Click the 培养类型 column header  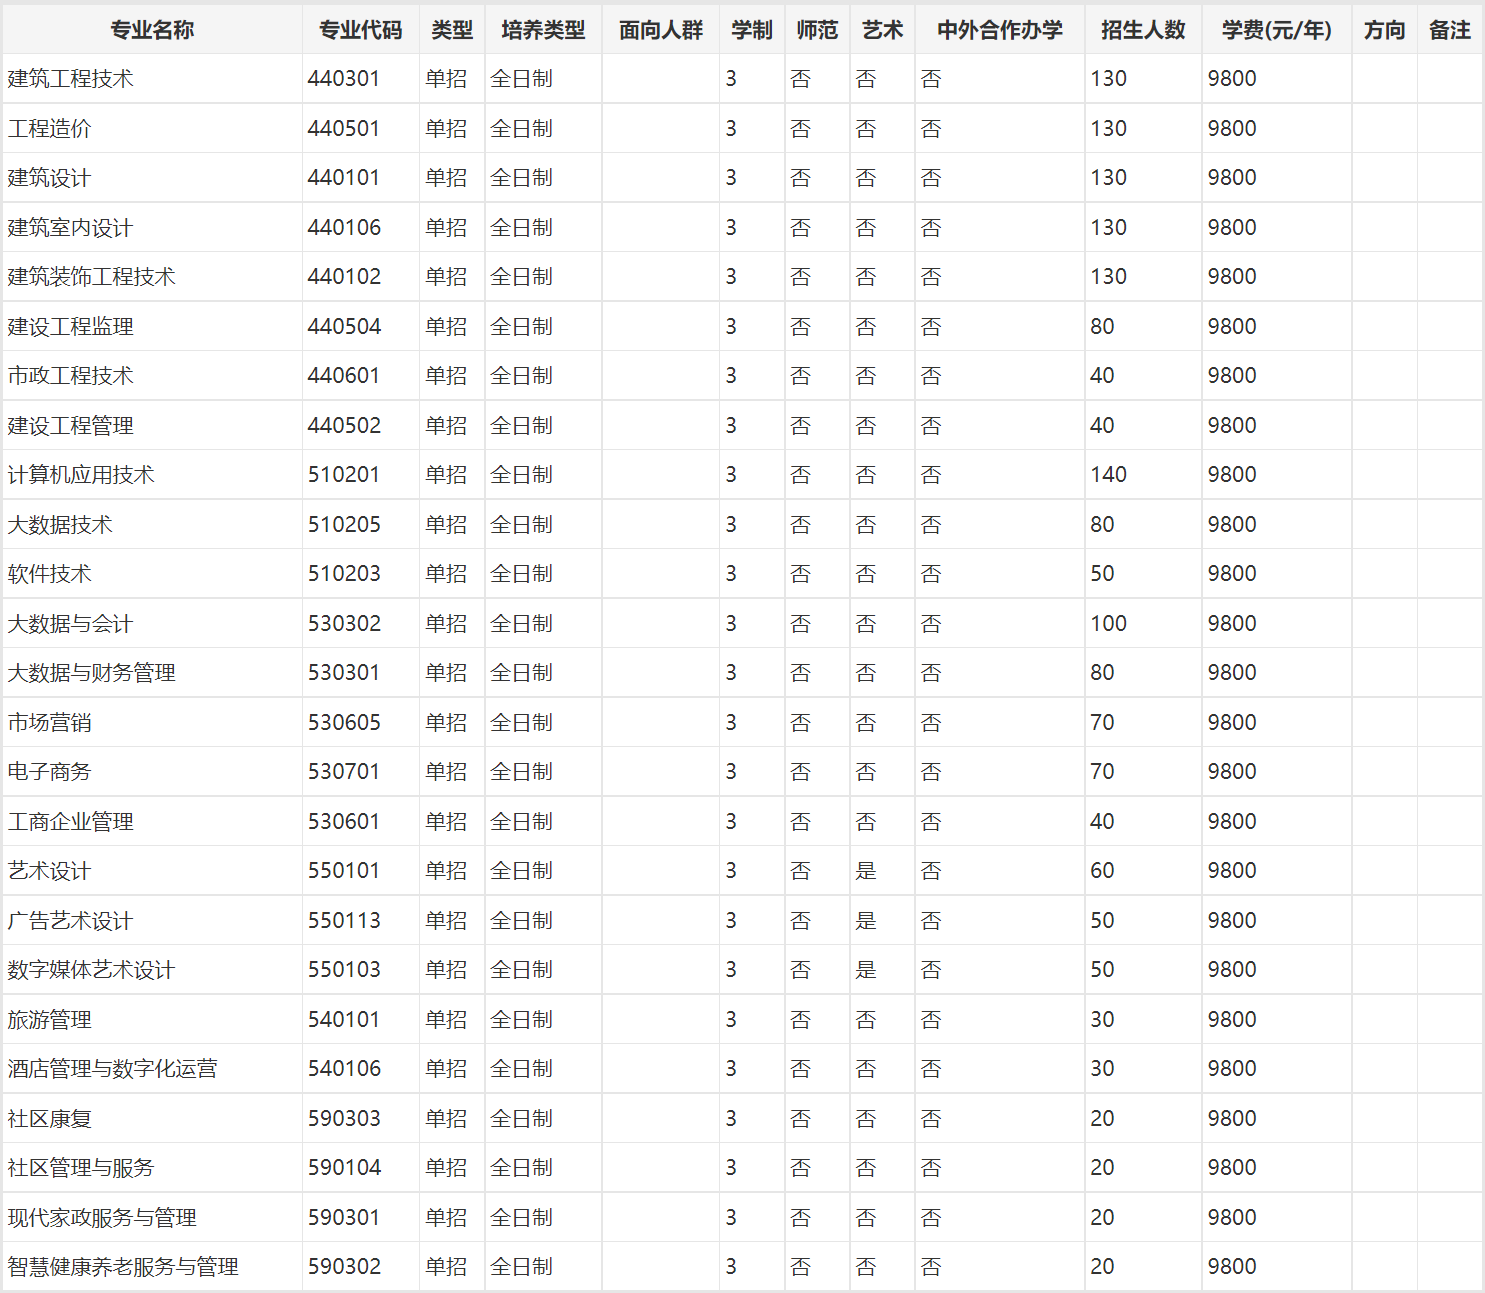pos(543,30)
